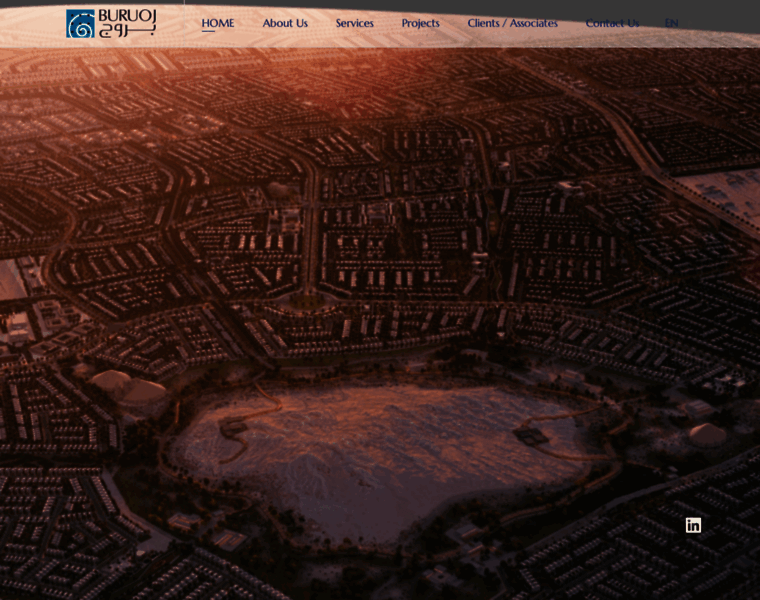Screen dimensions: 760x600
Task: Open the Contact Us link
Action: (x=612, y=23)
